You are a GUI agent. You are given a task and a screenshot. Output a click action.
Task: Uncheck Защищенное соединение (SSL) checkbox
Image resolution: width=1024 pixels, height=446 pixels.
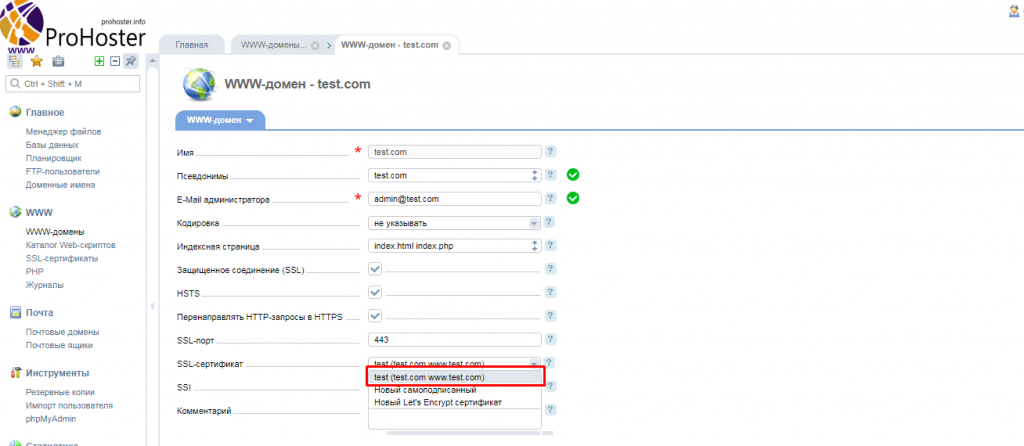[375, 269]
